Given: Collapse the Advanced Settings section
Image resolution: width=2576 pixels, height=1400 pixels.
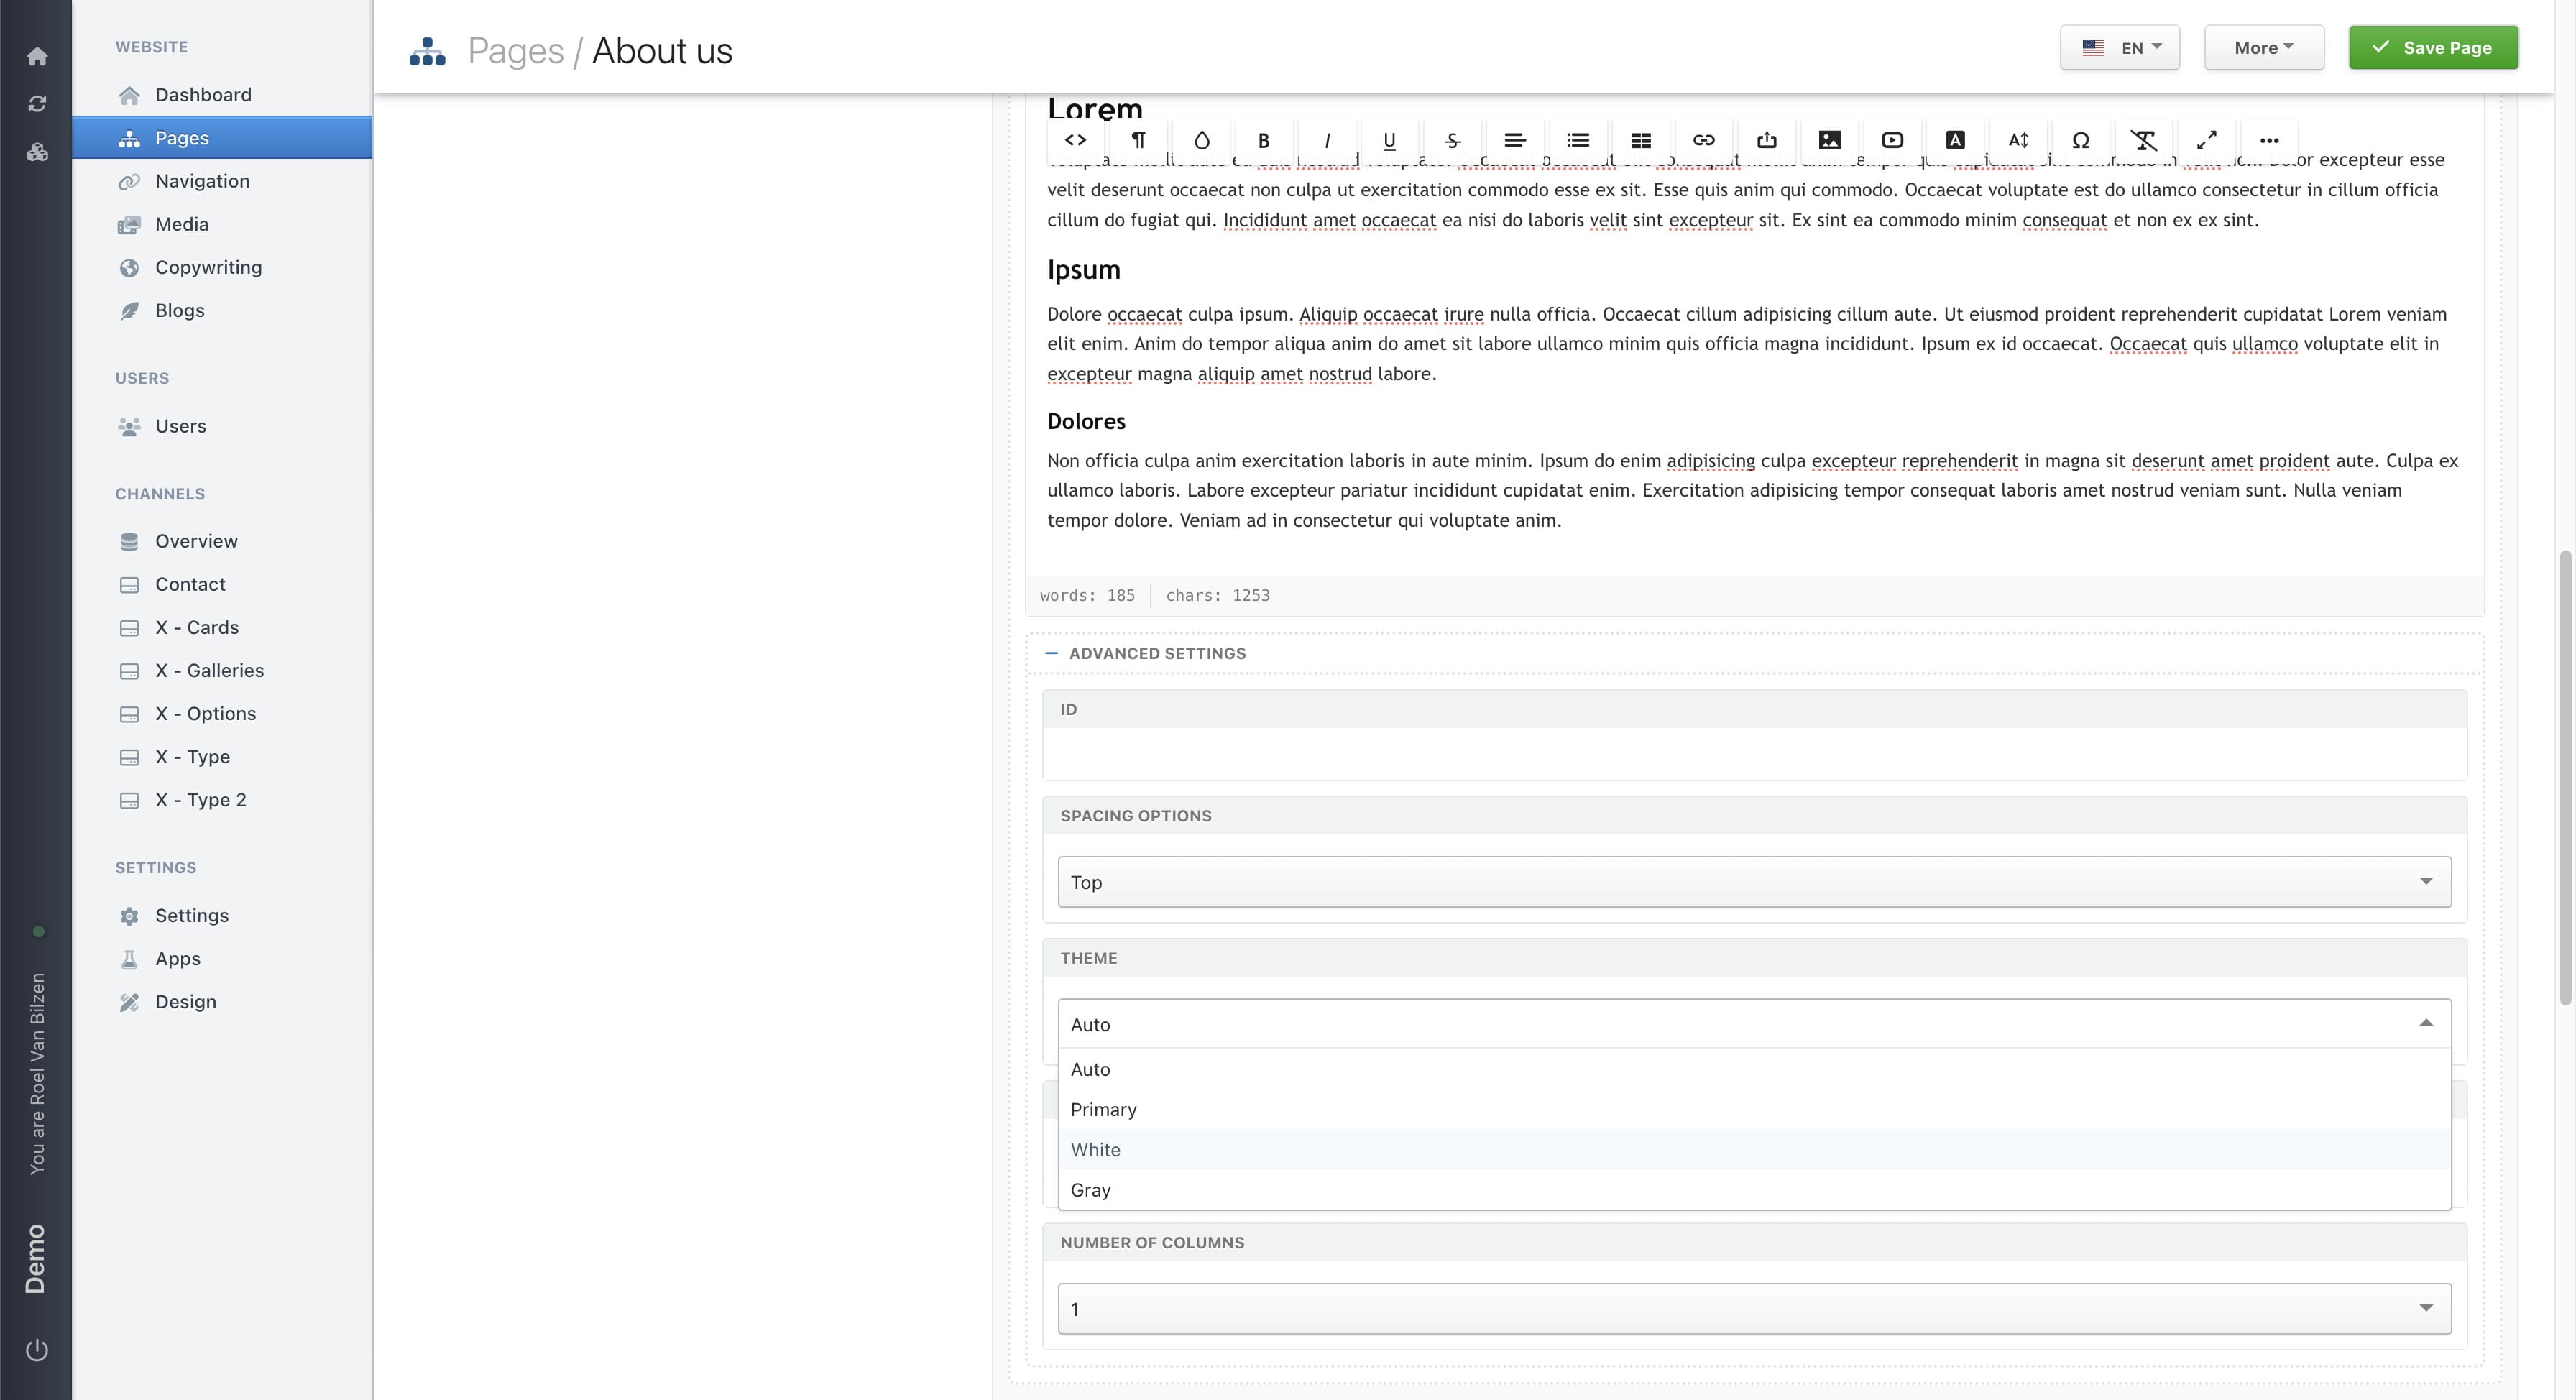Looking at the screenshot, I should [1051, 652].
